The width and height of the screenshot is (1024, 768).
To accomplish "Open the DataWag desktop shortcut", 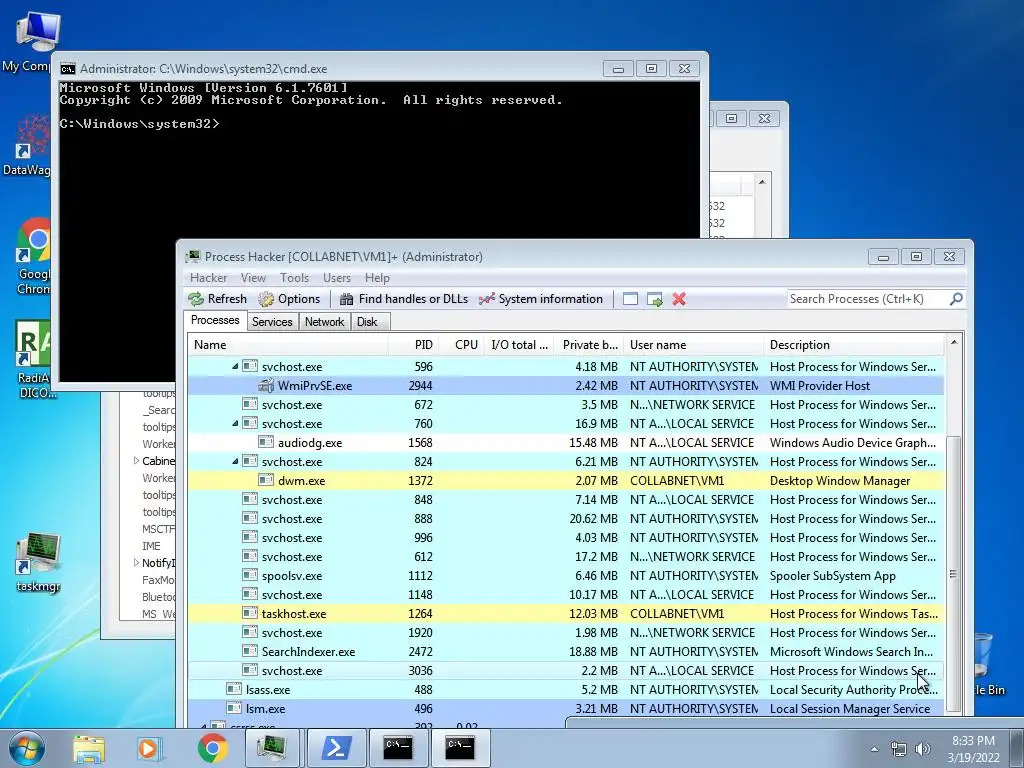I will 29,145.
